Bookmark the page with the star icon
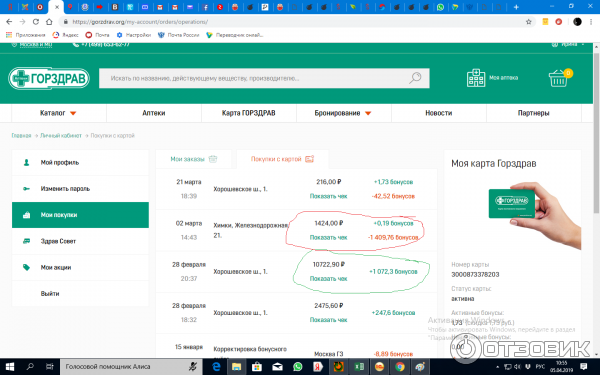The image size is (600, 375). click(528, 22)
